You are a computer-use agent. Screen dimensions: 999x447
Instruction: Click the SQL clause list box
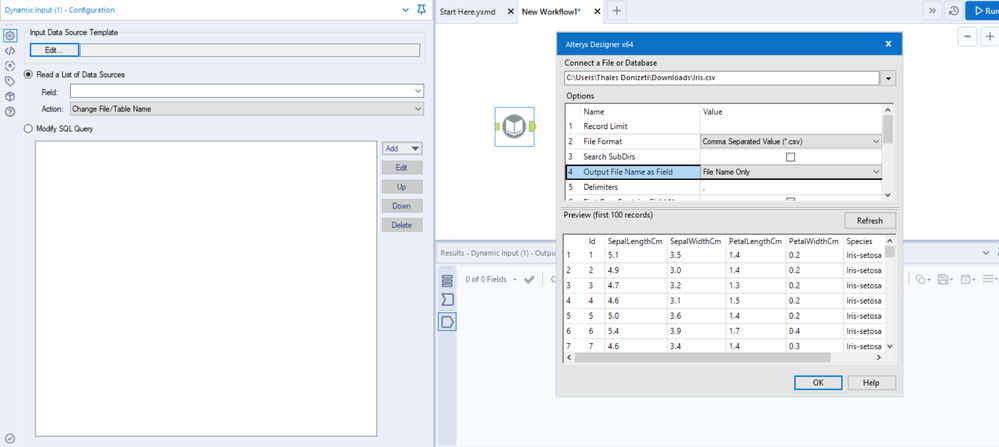point(206,288)
